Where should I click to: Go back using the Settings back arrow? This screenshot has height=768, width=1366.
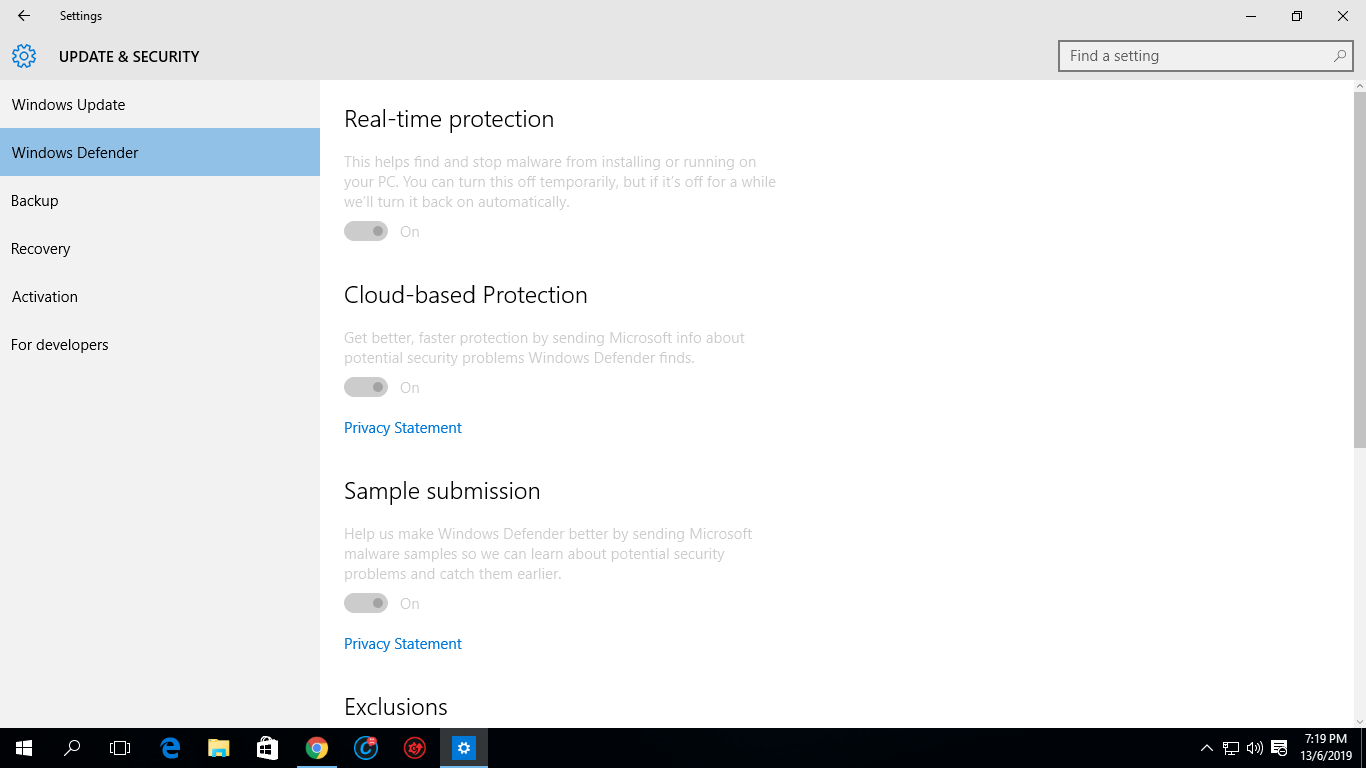(x=24, y=16)
